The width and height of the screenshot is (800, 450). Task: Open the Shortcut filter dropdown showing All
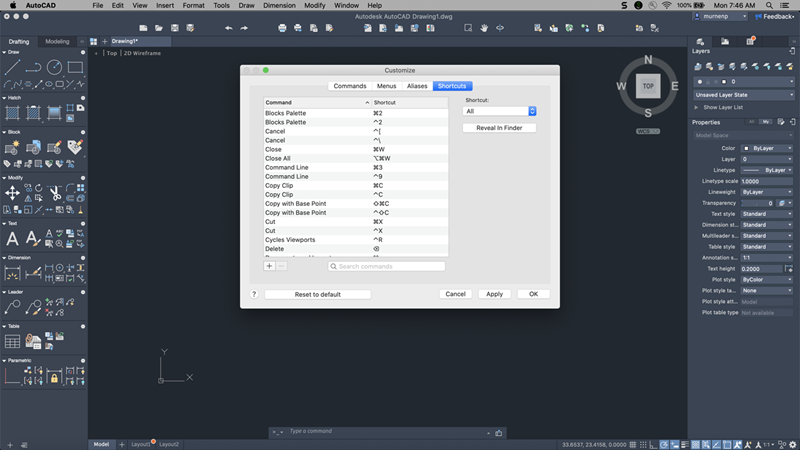click(499, 111)
